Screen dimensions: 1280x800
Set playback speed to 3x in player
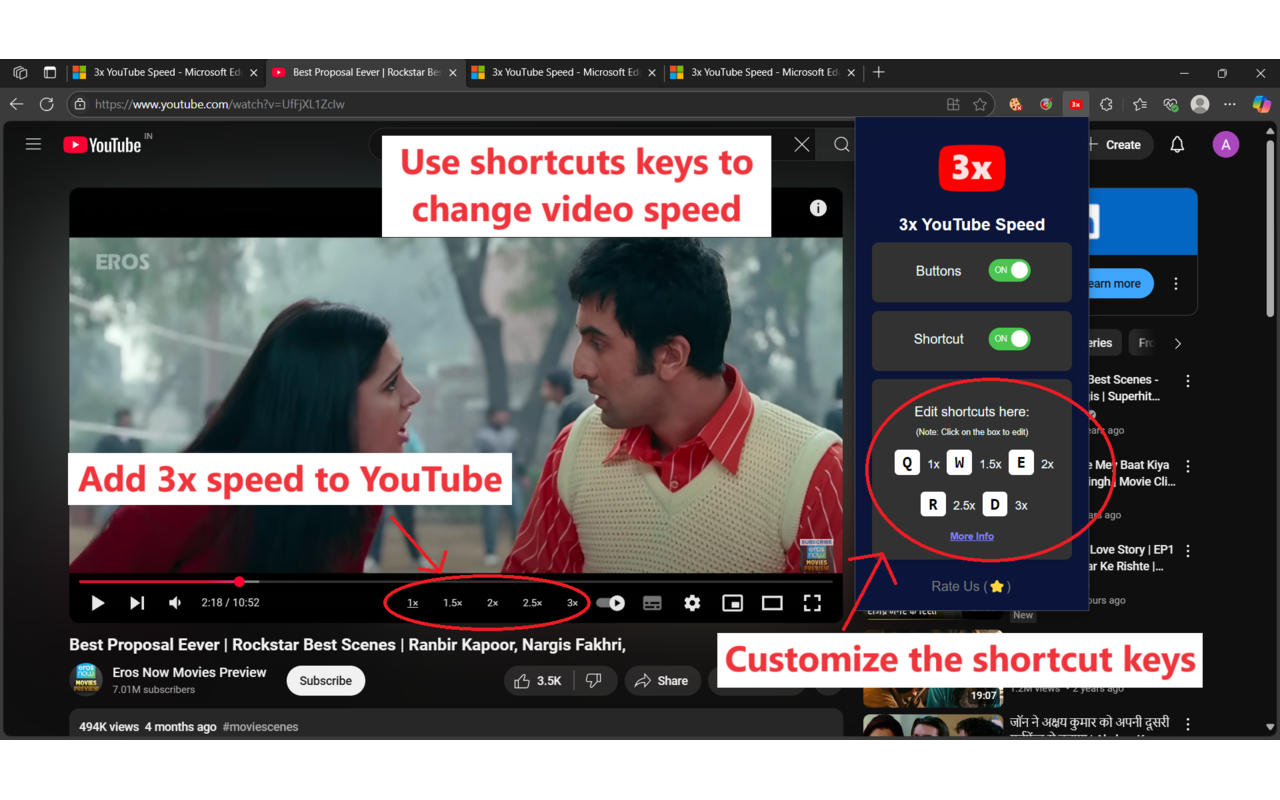click(x=572, y=603)
